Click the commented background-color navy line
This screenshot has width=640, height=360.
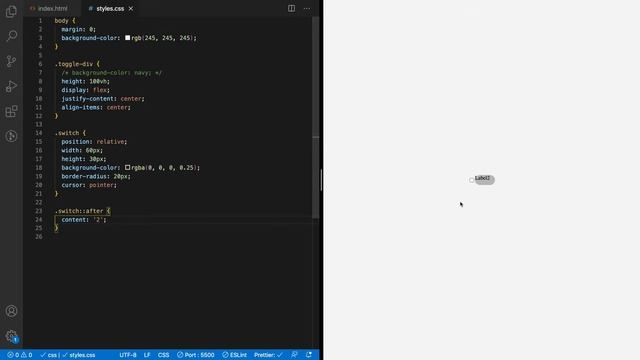111,73
